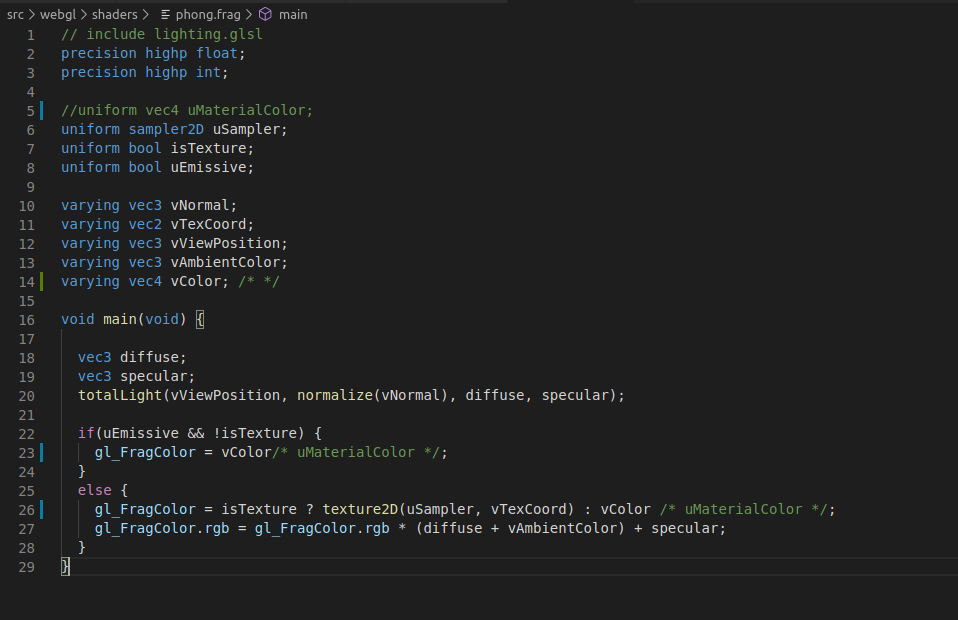Click the purple cube symbol icon for main
The image size is (958, 620).
265,14
